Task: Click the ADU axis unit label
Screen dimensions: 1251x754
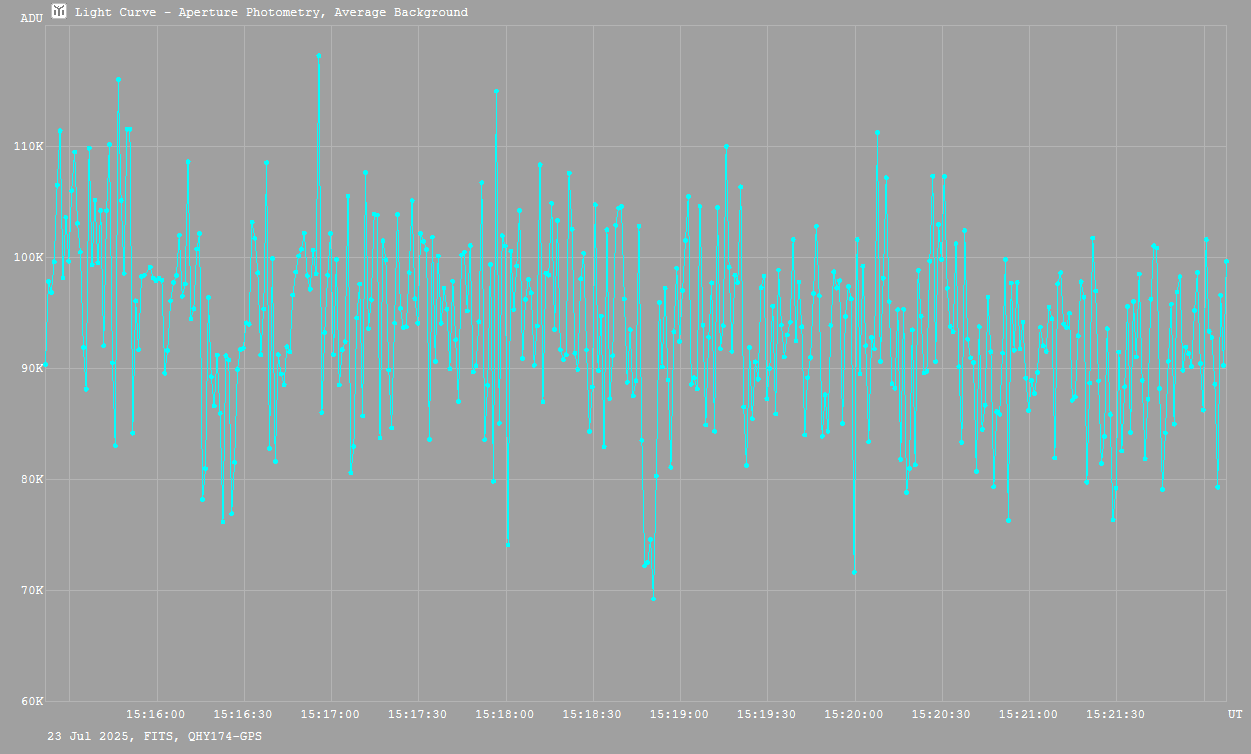Action: pos(31,18)
